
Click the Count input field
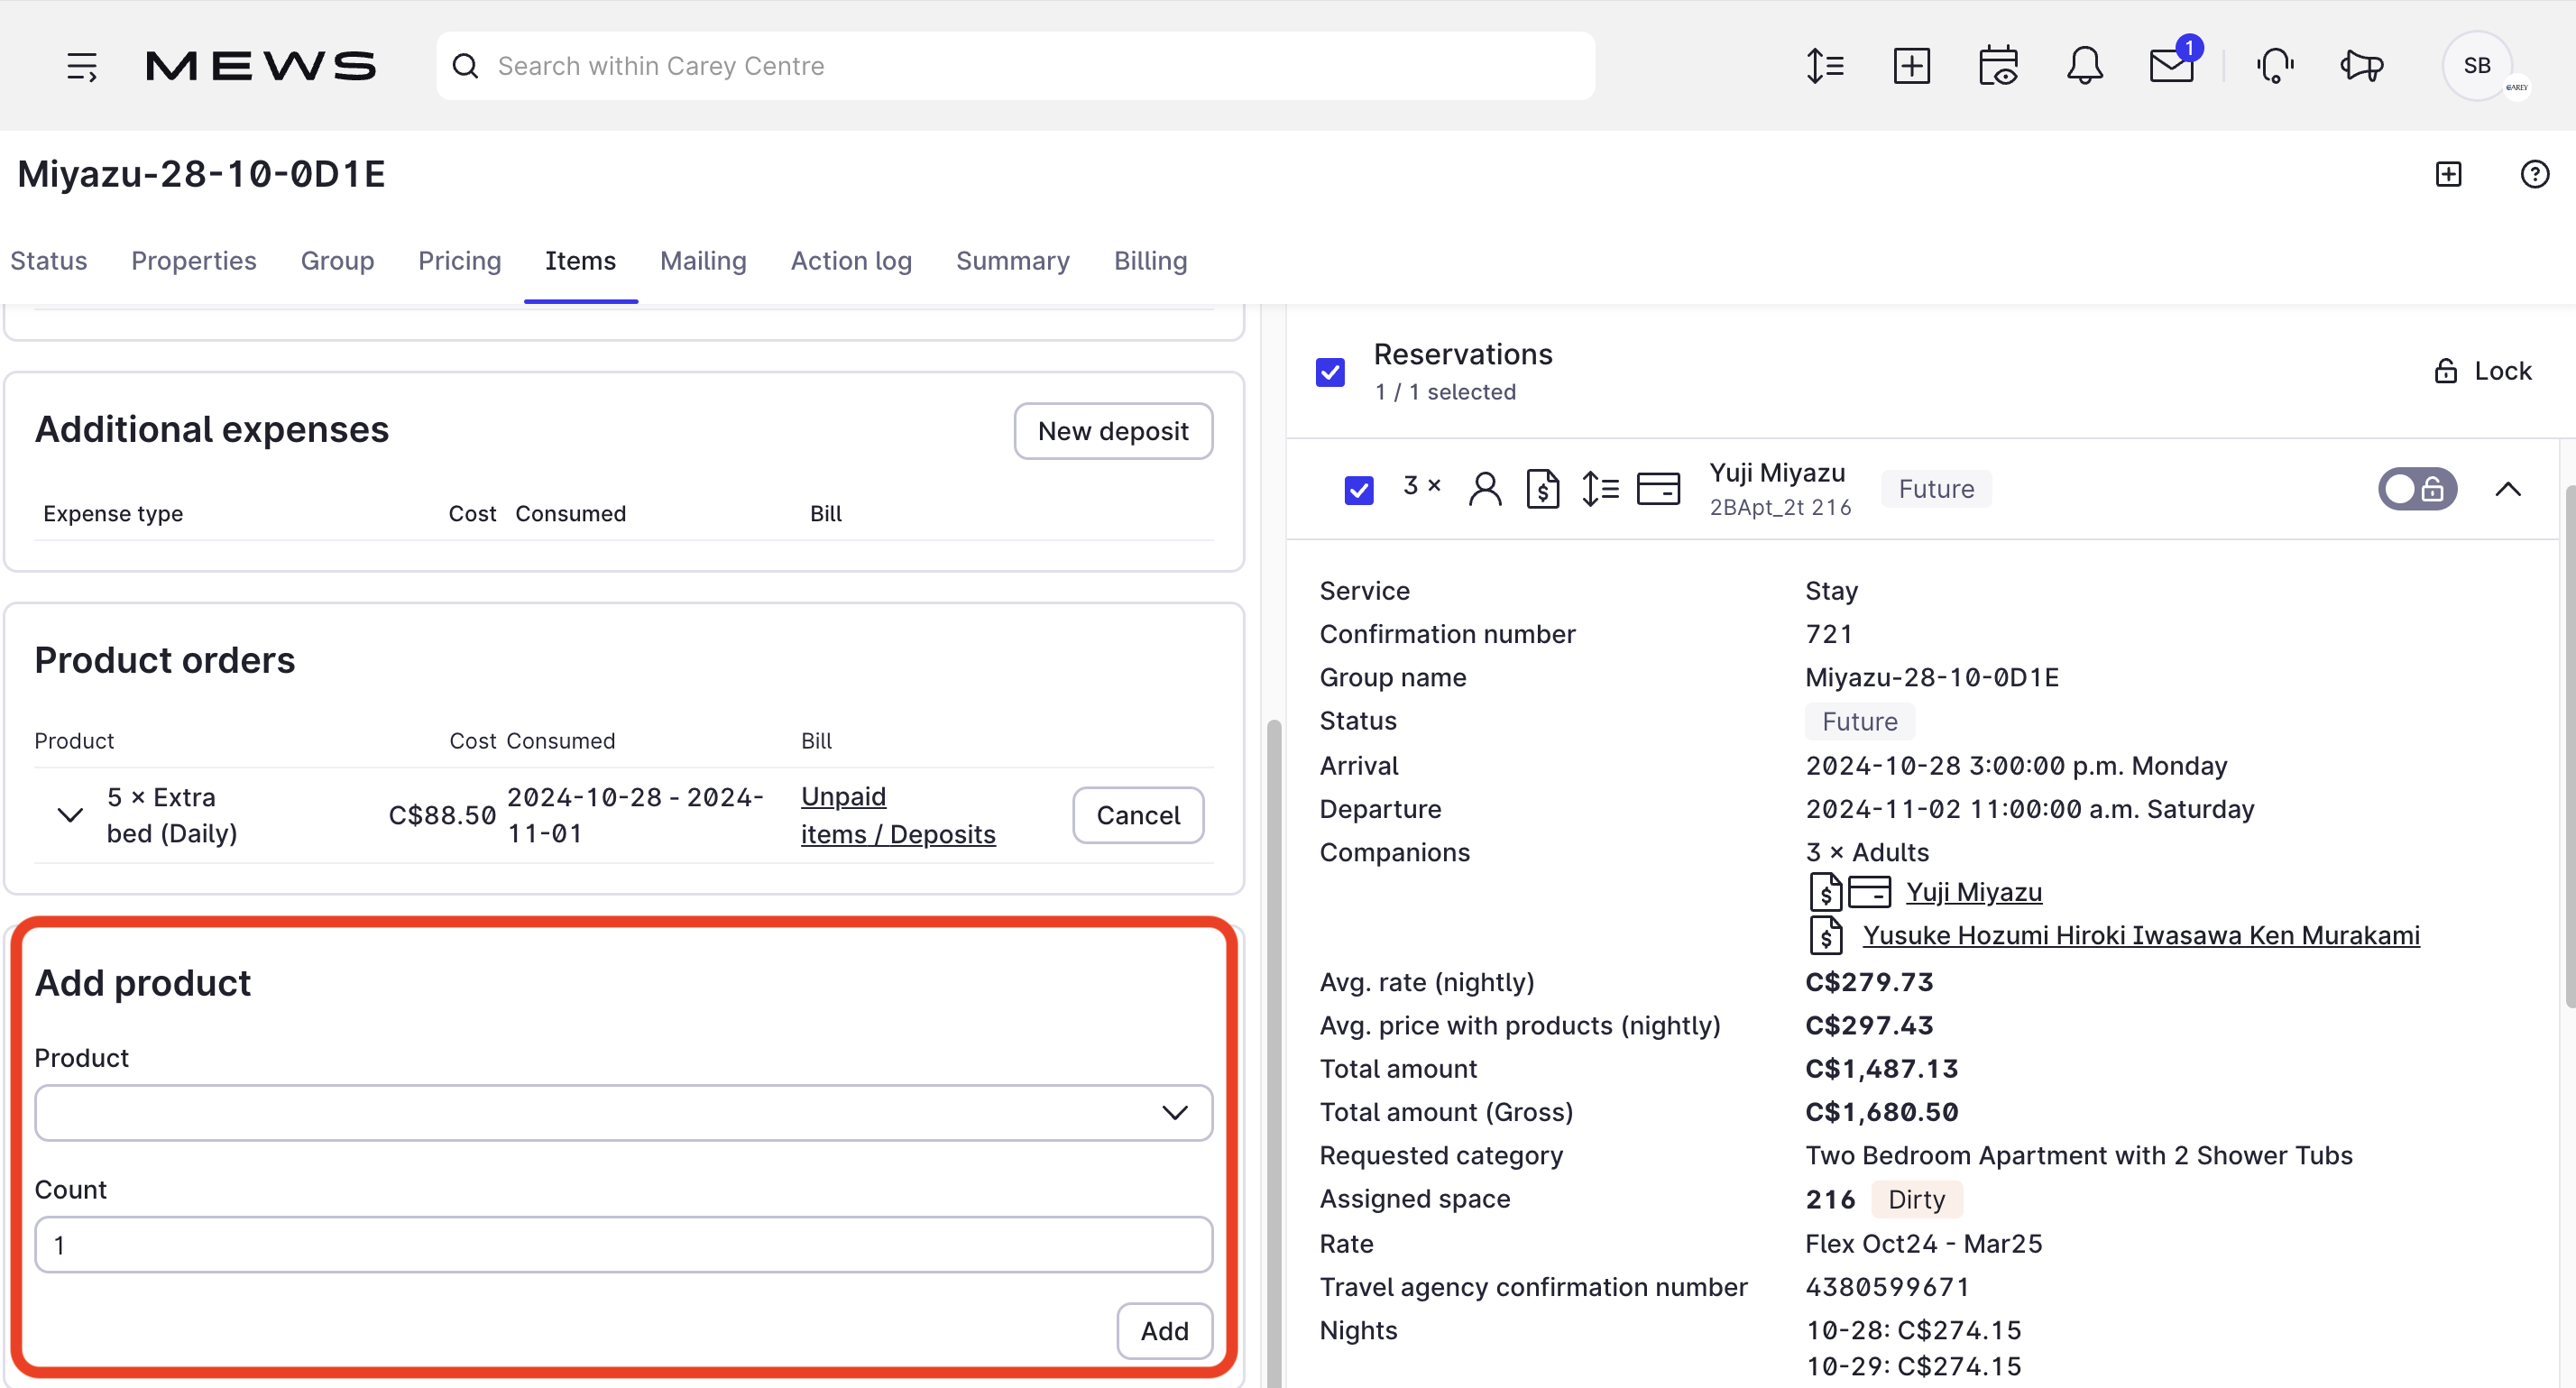tap(623, 1245)
